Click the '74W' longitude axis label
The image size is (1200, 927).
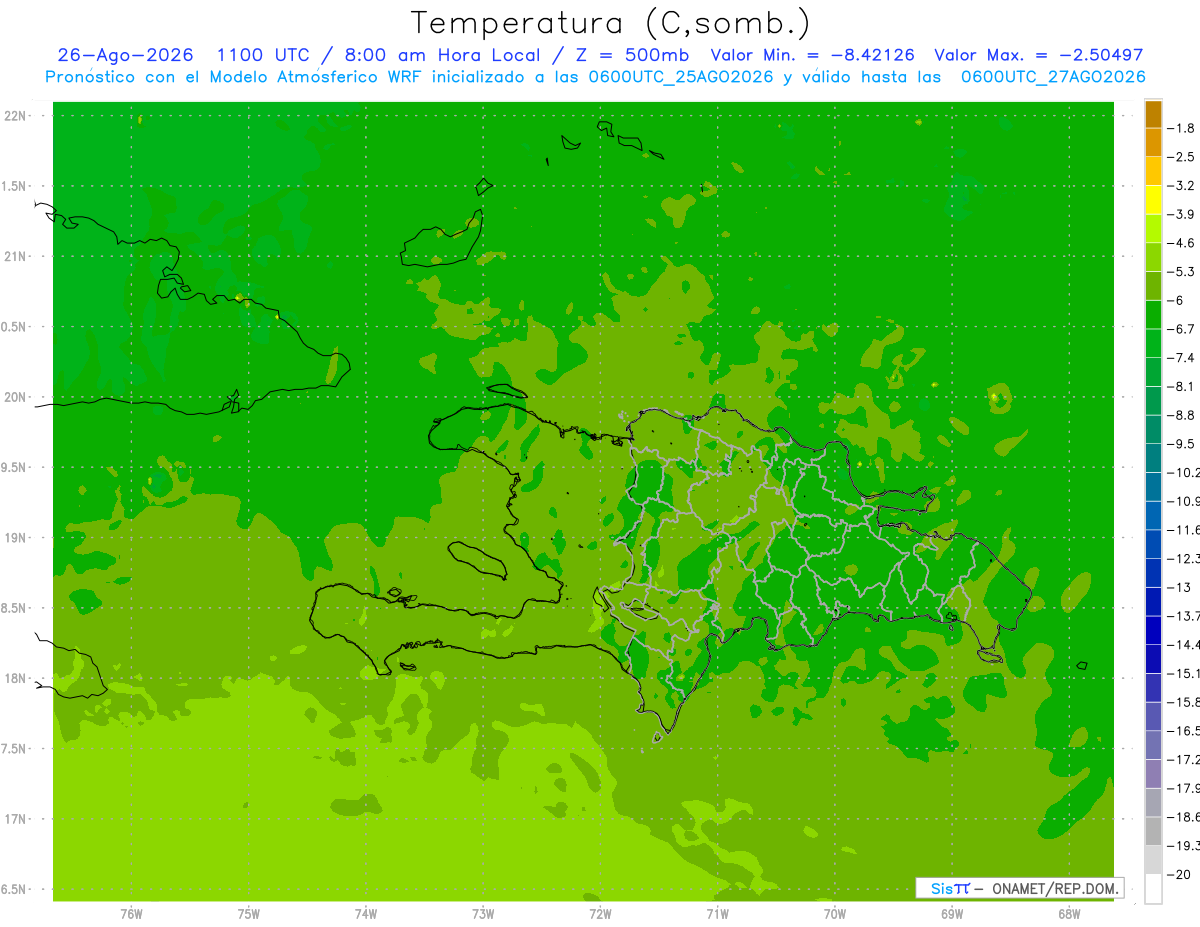pyautogui.click(x=366, y=914)
